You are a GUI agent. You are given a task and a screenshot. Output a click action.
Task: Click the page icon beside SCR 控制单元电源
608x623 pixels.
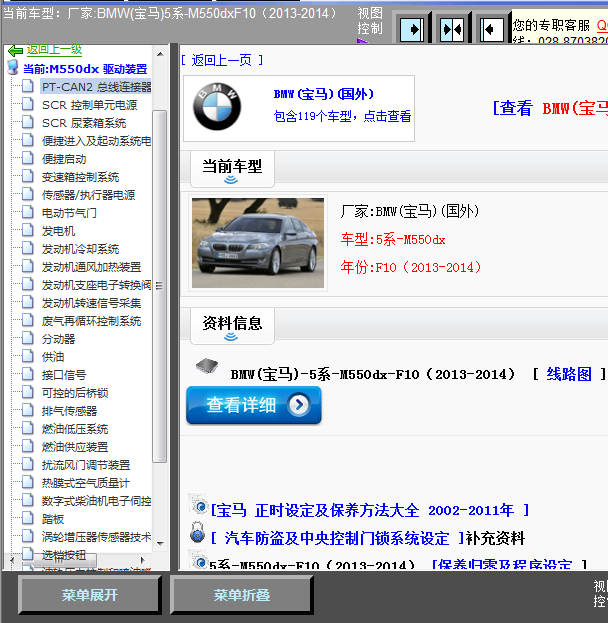click(28, 104)
